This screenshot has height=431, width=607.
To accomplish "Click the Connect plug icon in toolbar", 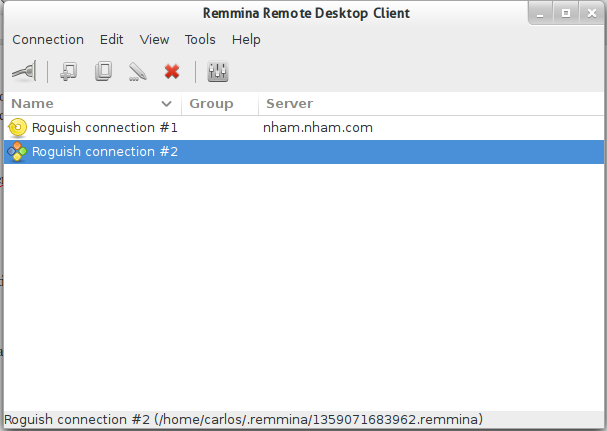I will [x=24, y=71].
